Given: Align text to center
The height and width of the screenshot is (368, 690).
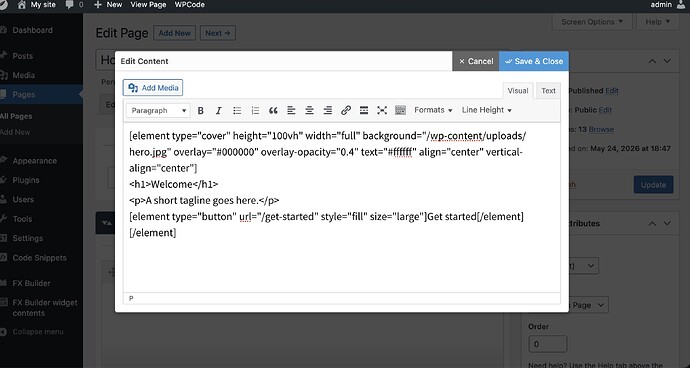Looking at the screenshot, I should [x=309, y=110].
